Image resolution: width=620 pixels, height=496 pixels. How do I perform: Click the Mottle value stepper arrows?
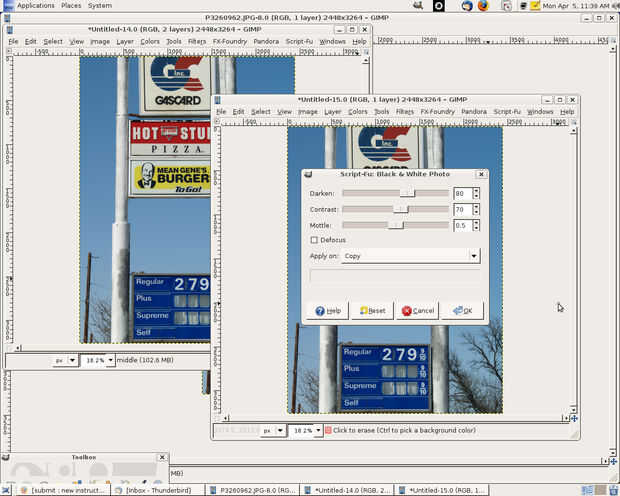pyautogui.click(x=476, y=225)
